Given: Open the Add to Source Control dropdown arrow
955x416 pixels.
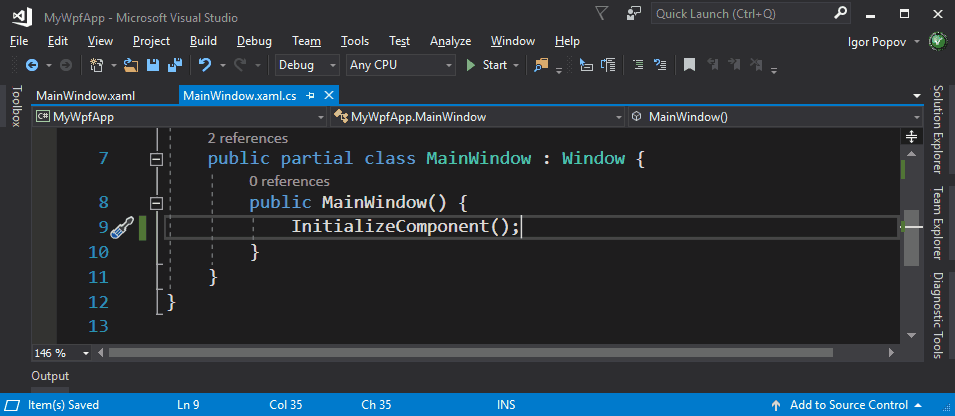Looking at the screenshot, I should coord(920,405).
